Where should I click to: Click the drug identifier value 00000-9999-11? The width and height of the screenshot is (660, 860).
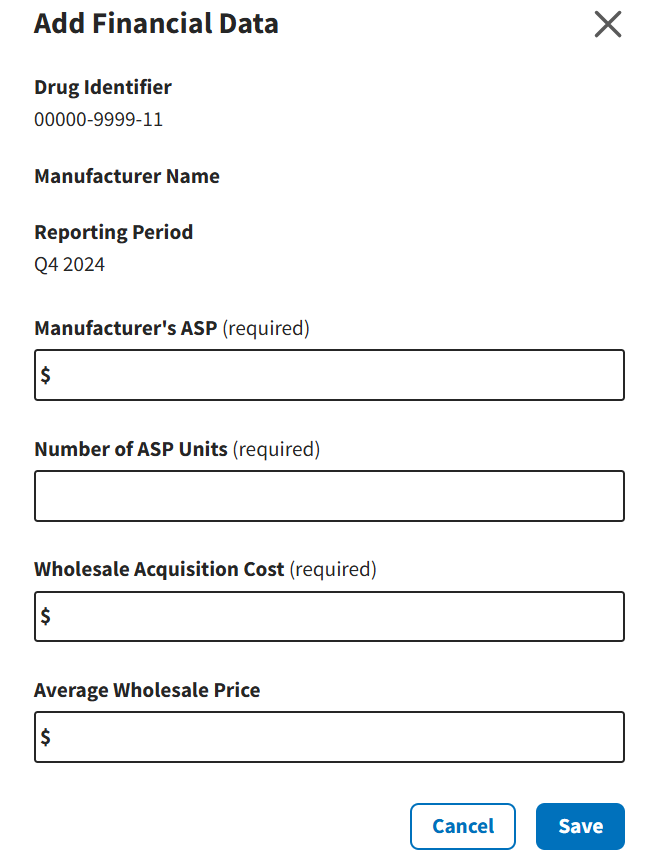pyautogui.click(x=98, y=120)
